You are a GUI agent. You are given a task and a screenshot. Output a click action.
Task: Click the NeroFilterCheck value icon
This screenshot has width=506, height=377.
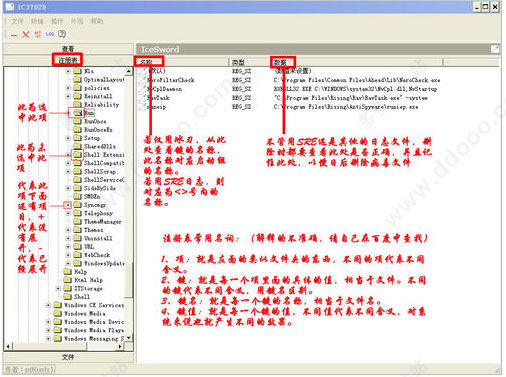tap(143, 80)
